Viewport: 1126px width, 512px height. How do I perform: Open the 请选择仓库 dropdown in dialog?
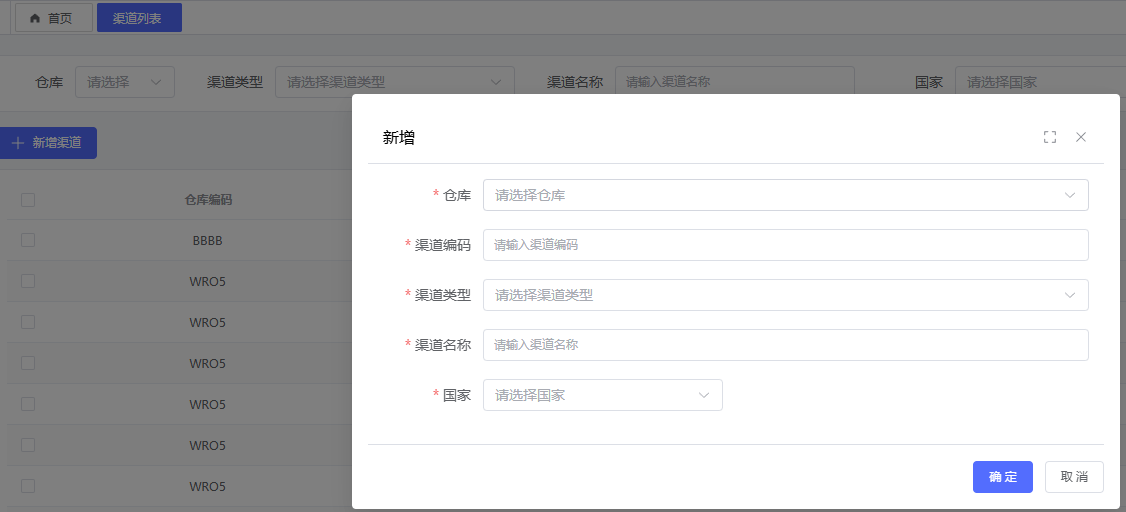(x=770, y=195)
